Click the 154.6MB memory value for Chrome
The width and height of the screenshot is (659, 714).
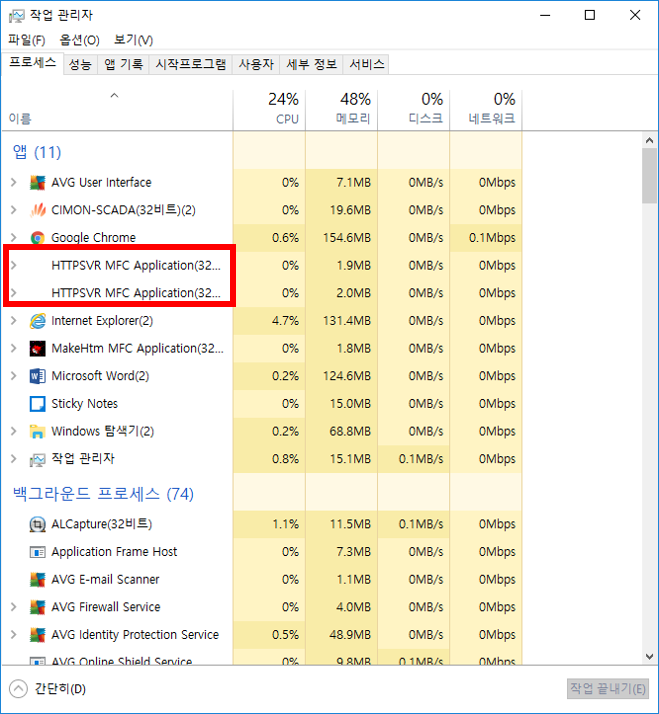tap(347, 238)
